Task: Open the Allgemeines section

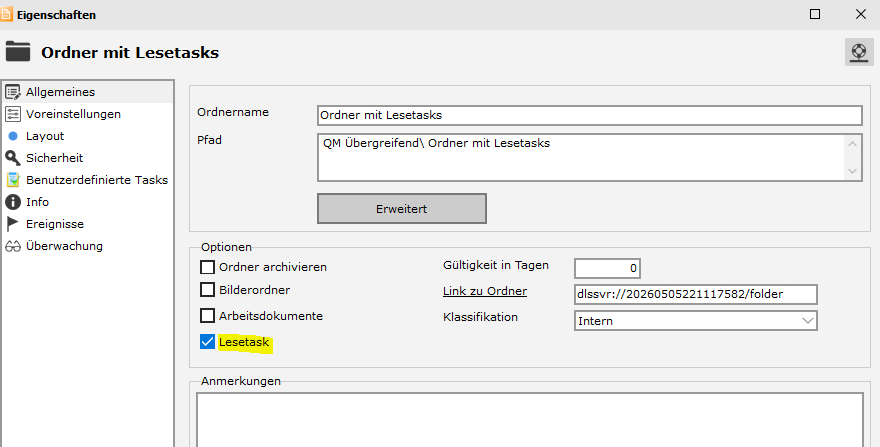Action: point(88,92)
